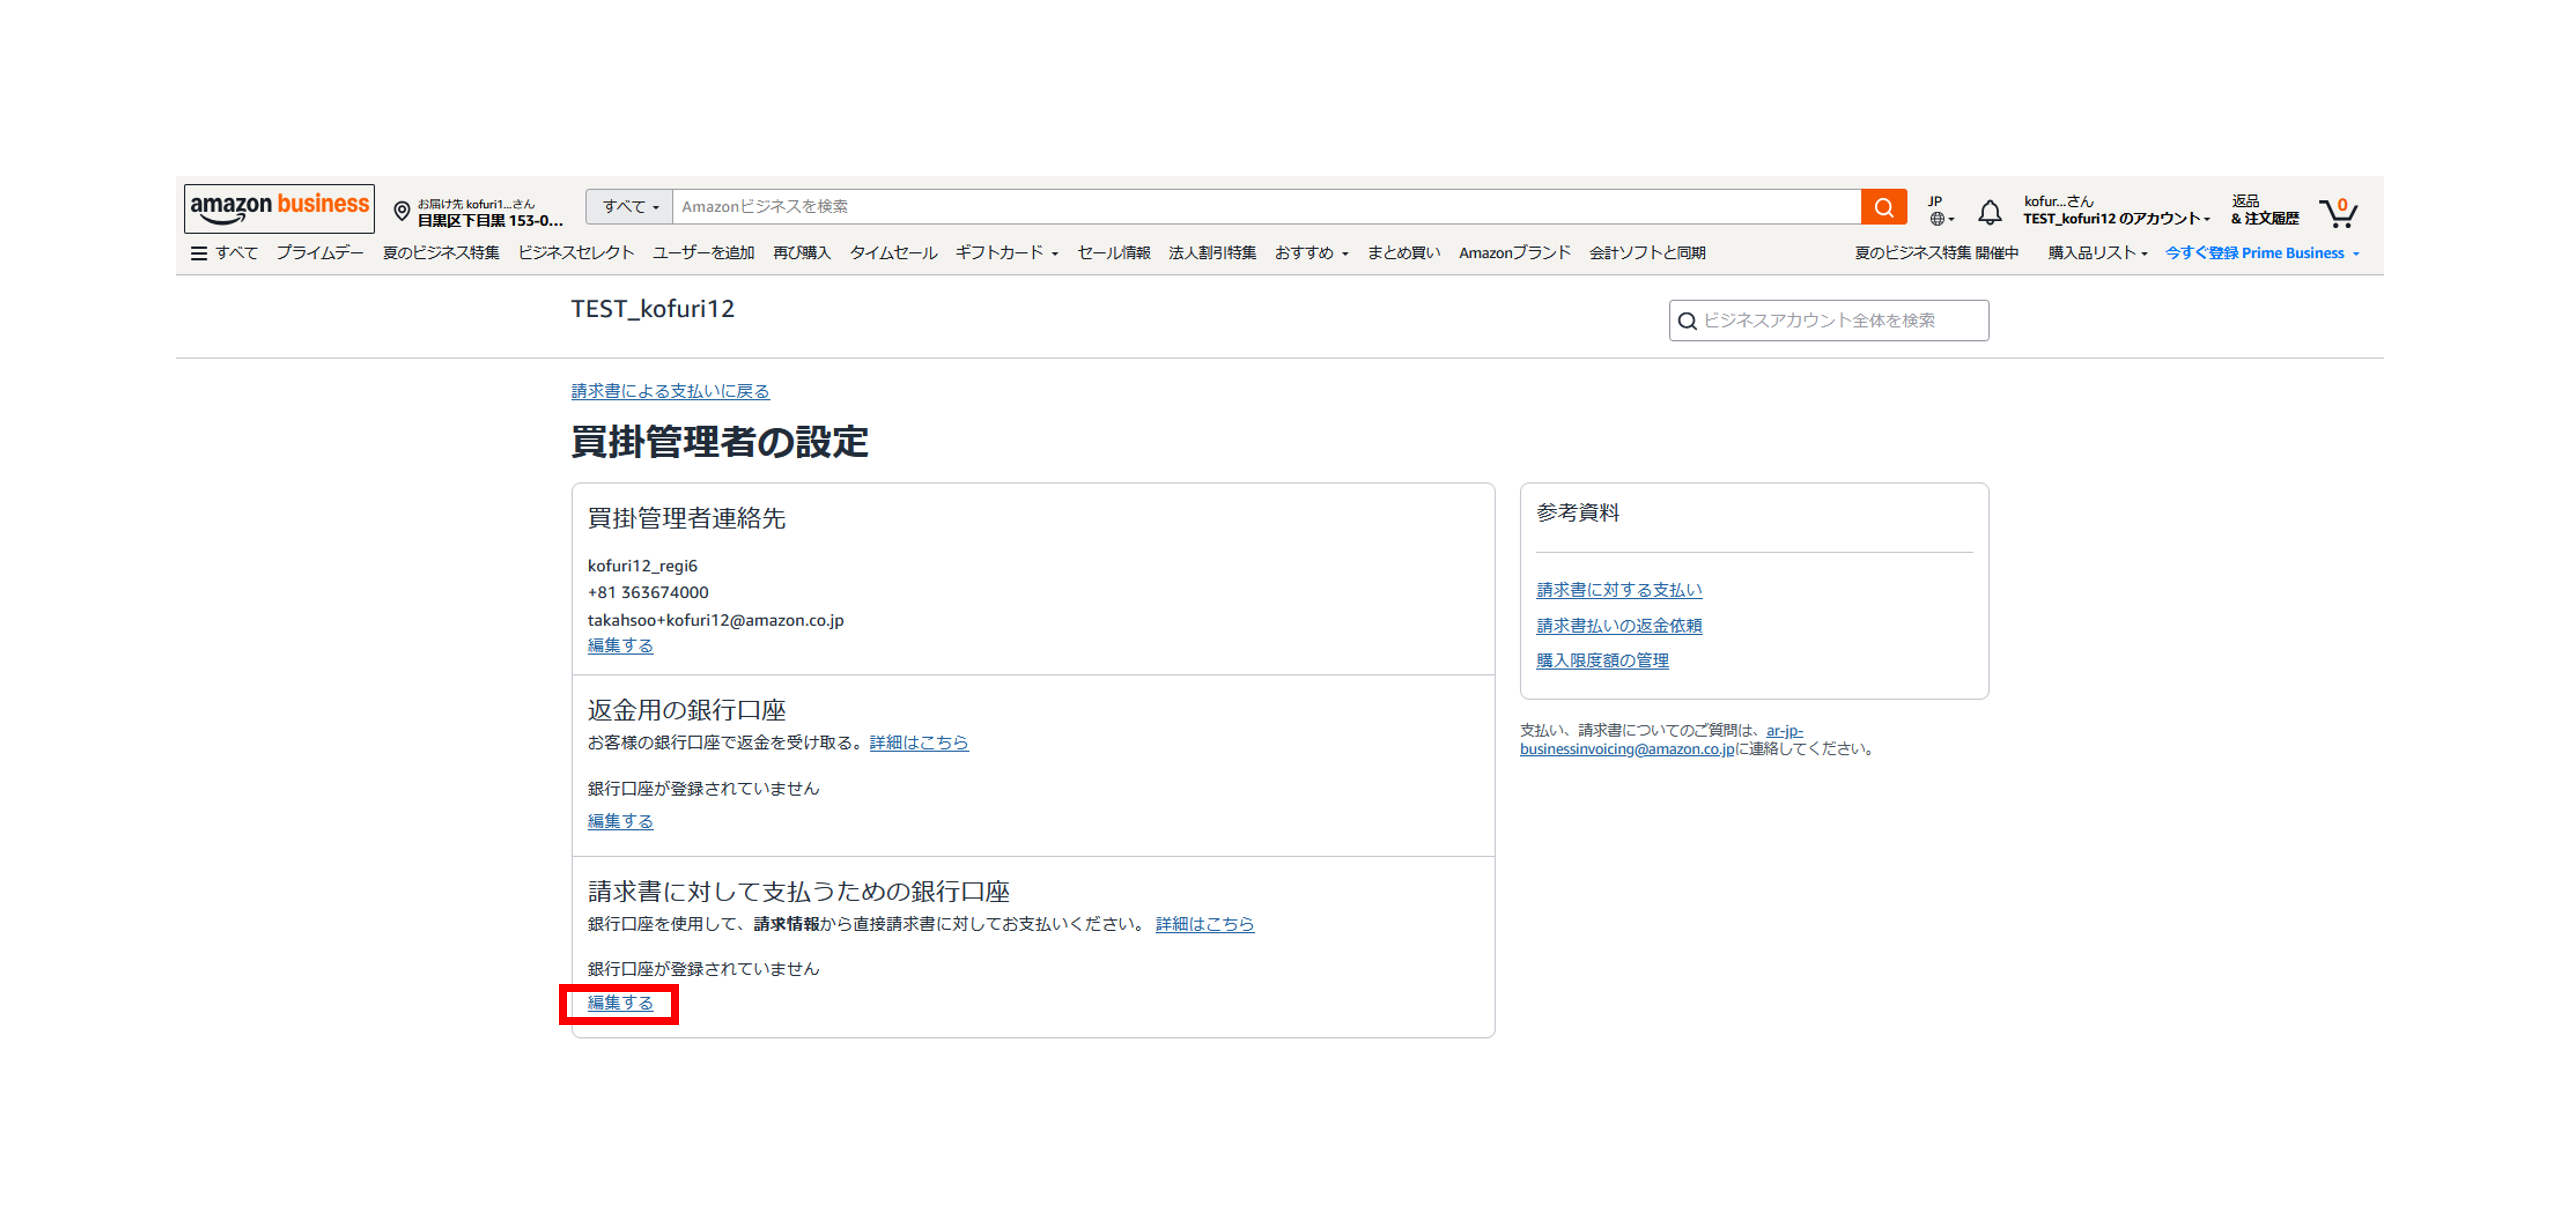2556x1219 pixels.
Task: Click the TEST_kofuri12 account title
Action: tap(652, 309)
